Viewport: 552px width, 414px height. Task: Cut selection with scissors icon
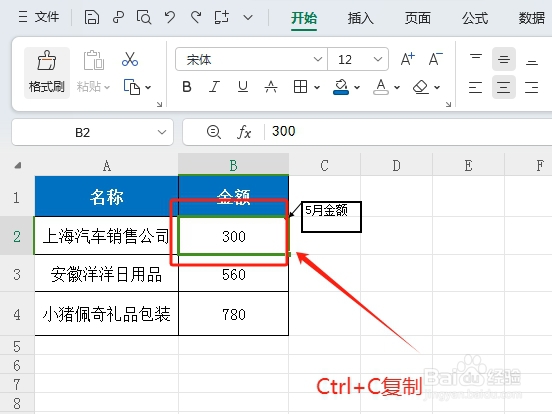(130, 59)
